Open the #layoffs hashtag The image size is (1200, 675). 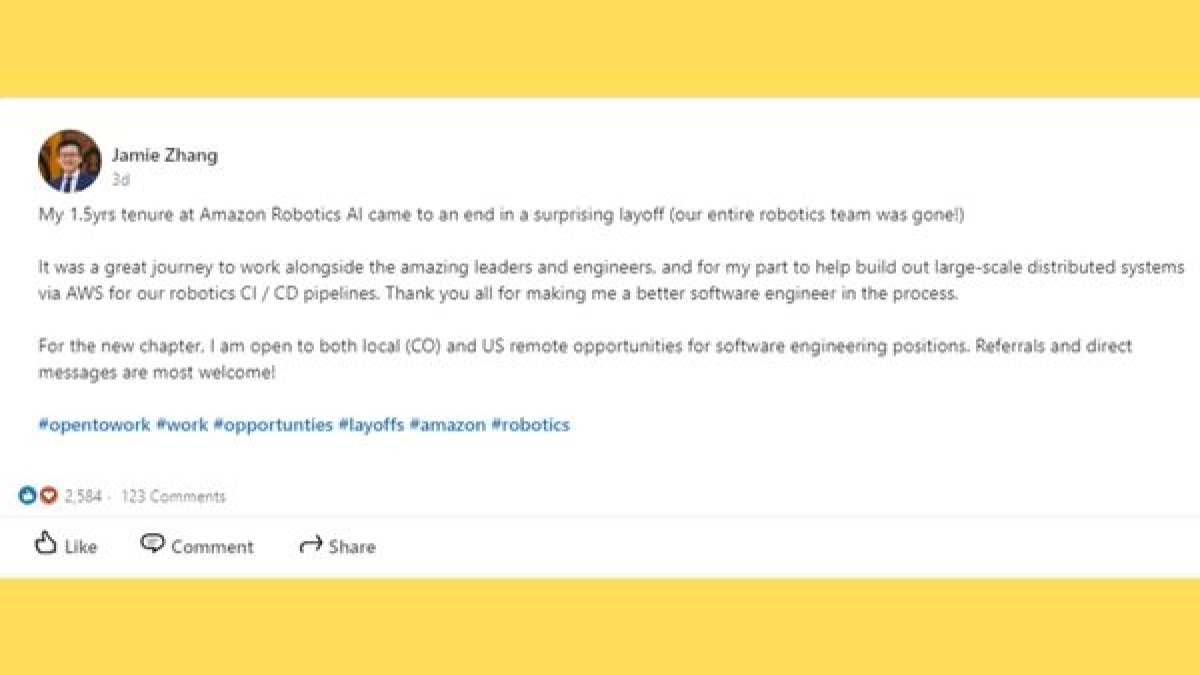(x=371, y=425)
